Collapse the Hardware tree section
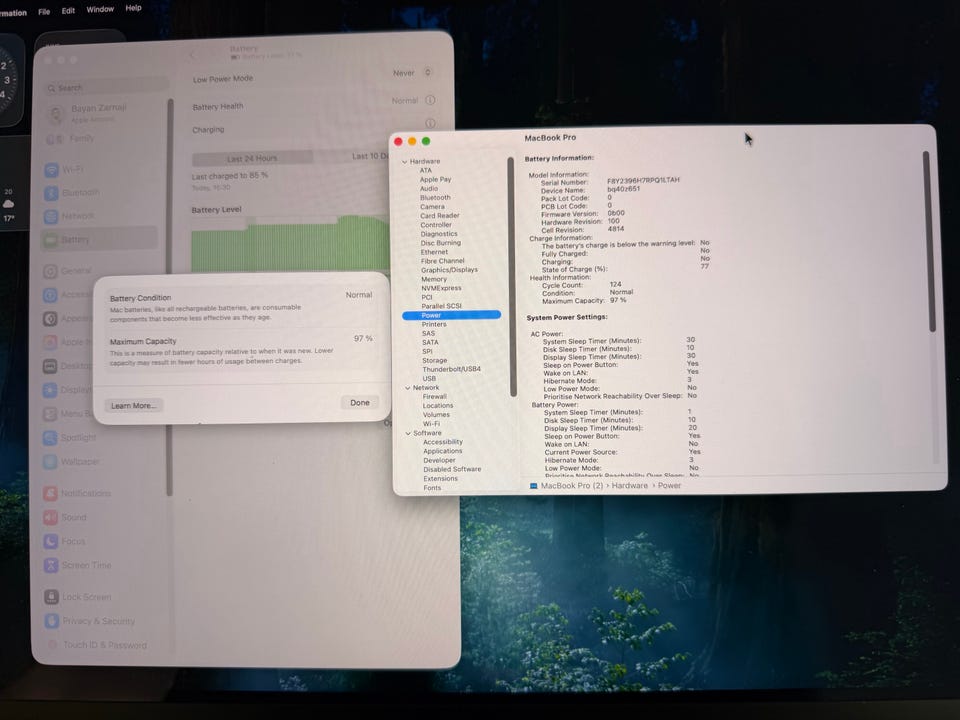 (x=405, y=162)
